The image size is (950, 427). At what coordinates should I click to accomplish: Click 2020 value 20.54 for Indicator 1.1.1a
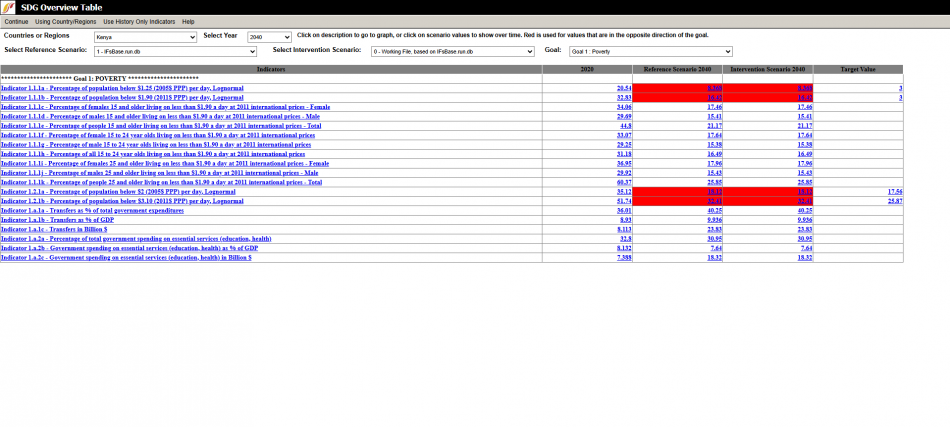pyautogui.click(x=623, y=88)
